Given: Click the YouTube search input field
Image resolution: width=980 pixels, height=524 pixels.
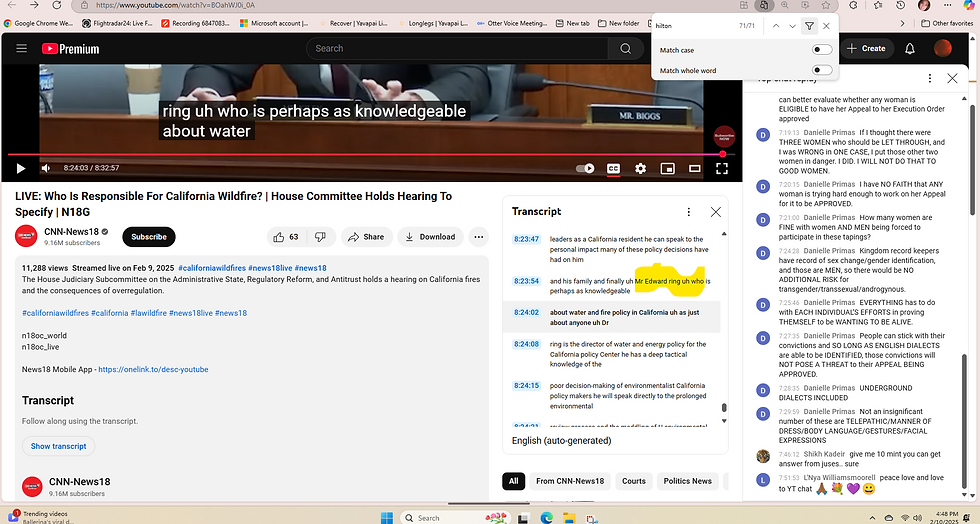Looking at the screenshot, I should coord(457,48).
